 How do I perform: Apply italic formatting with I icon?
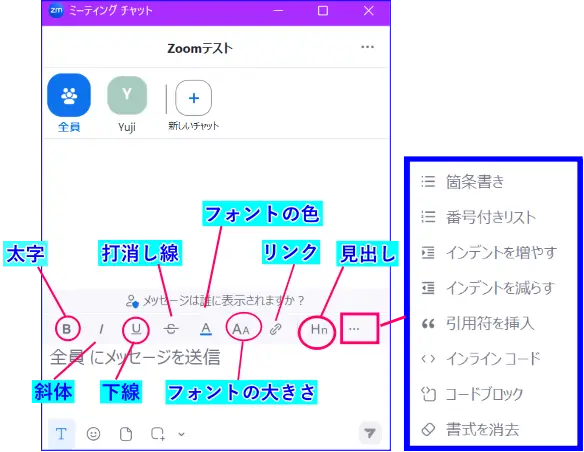[101, 329]
